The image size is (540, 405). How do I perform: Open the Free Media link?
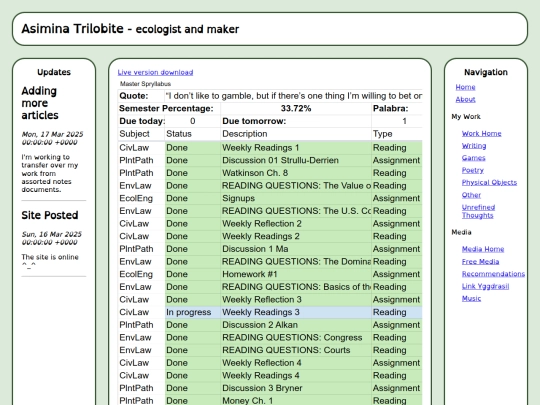(x=480, y=261)
